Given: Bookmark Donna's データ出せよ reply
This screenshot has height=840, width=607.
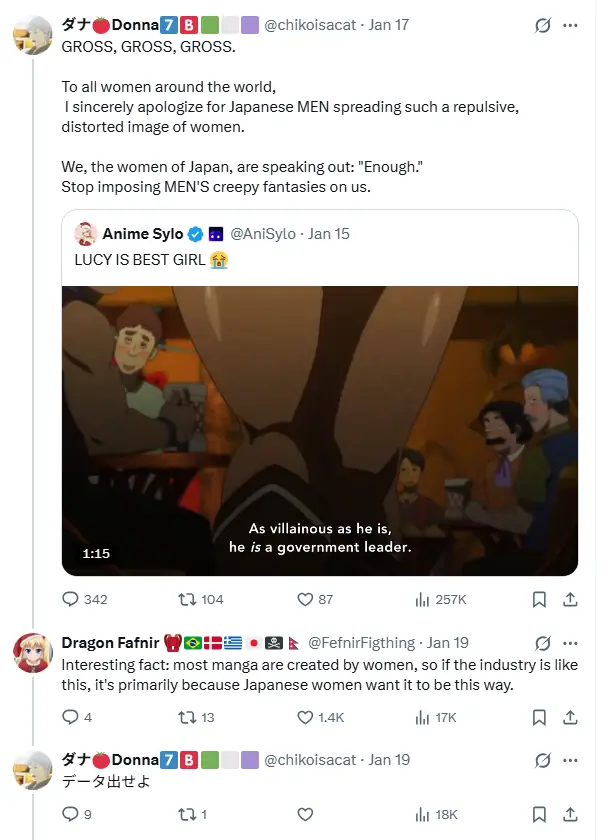Looking at the screenshot, I should (539, 814).
